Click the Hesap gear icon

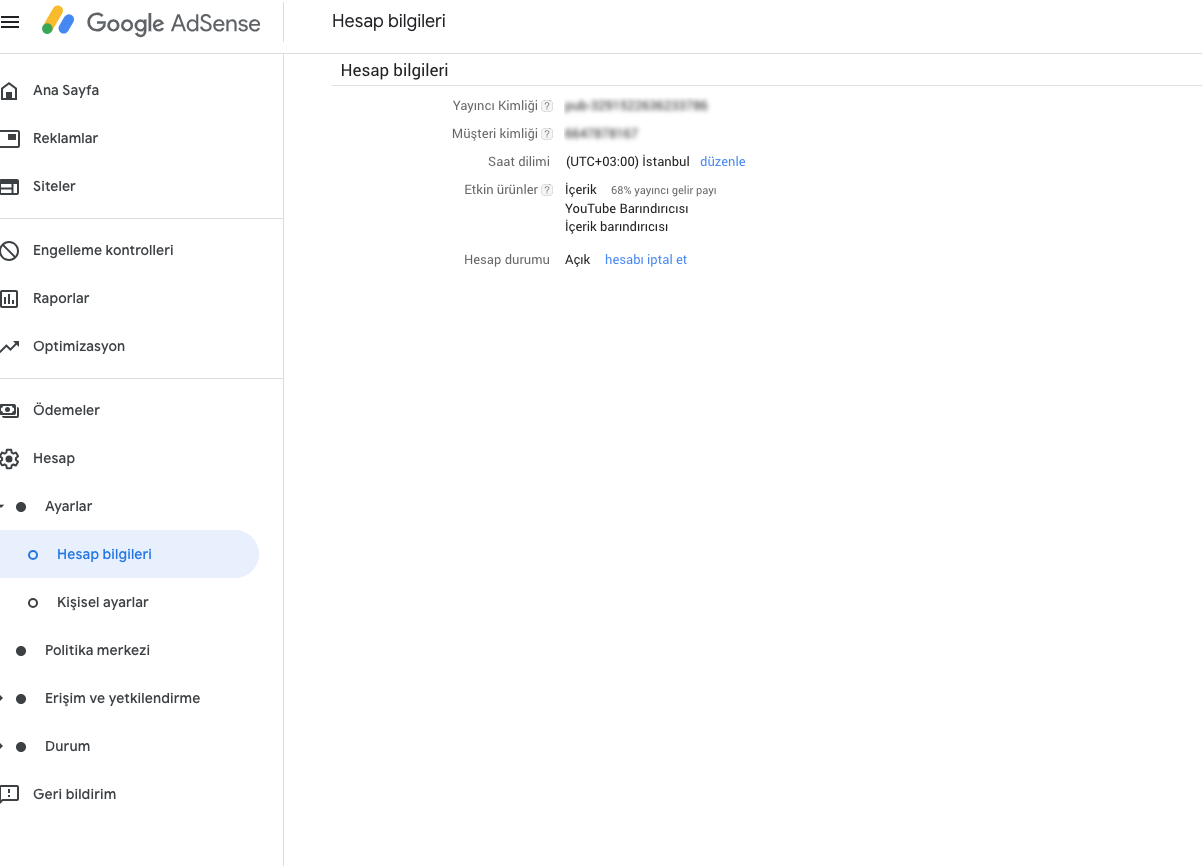click(x=9, y=459)
